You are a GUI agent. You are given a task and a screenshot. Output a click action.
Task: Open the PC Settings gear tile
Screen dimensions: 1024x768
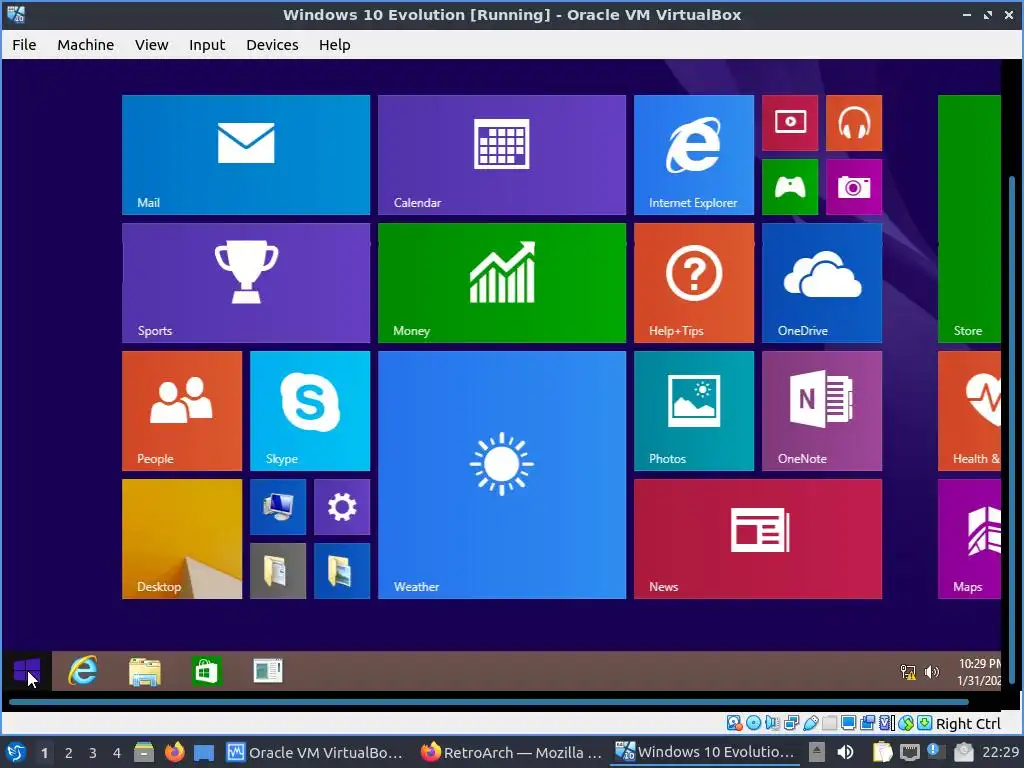click(x=342, y=507)
